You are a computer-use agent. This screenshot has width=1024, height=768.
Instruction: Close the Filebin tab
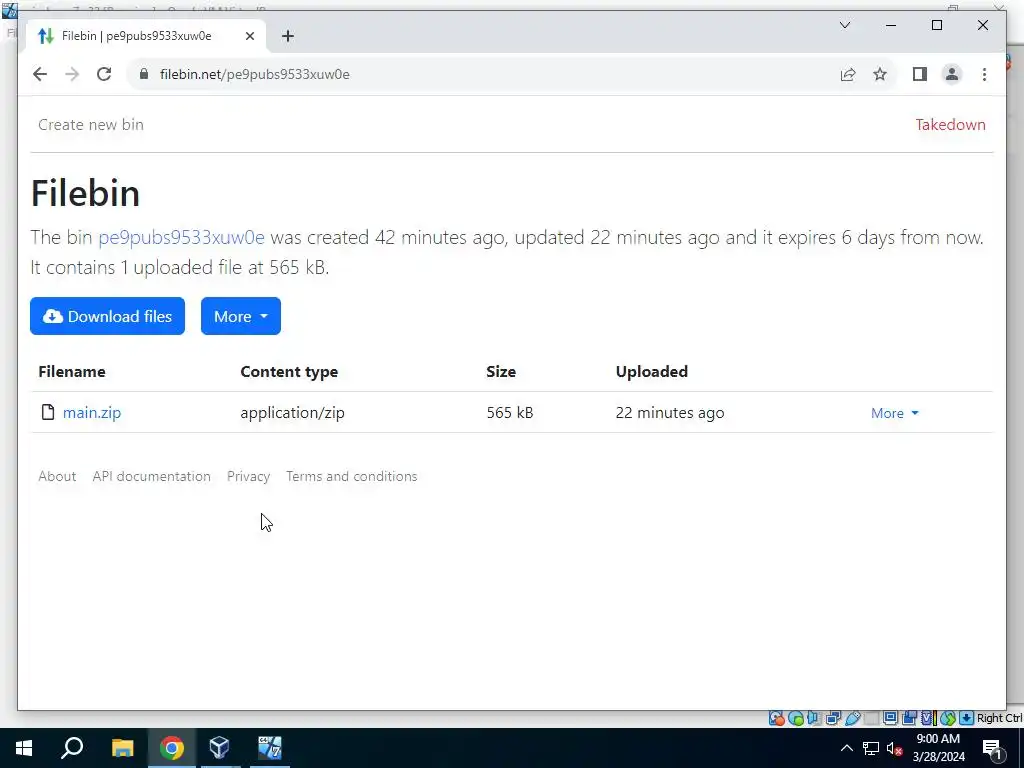249,36
